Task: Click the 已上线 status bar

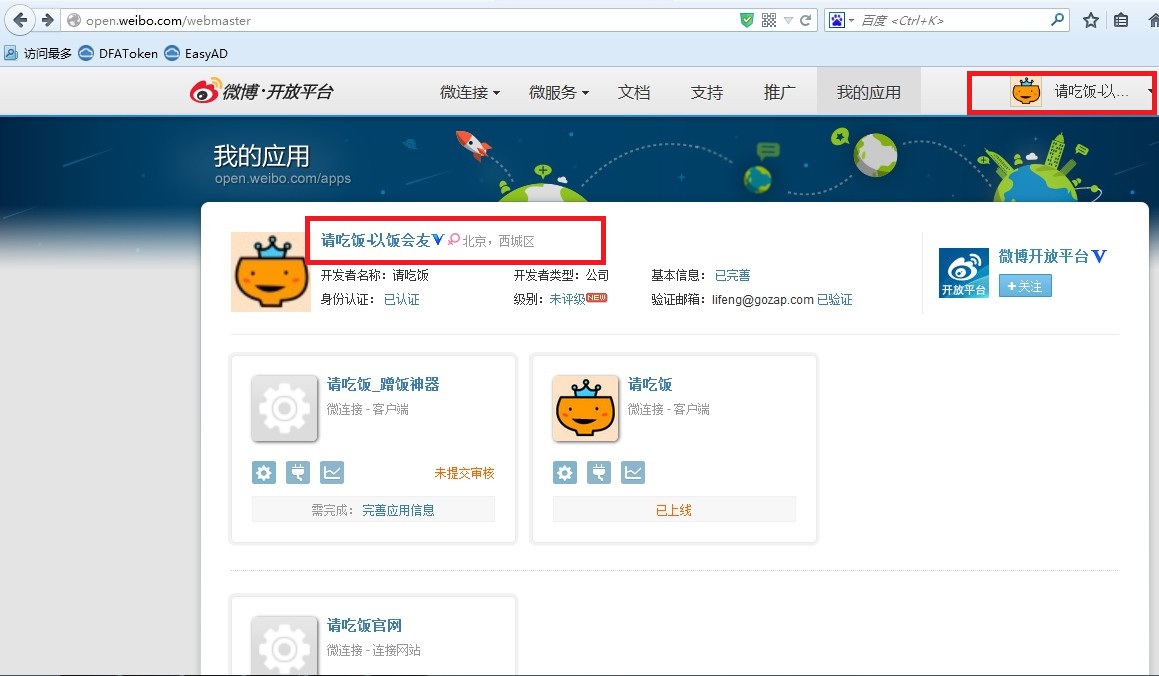Action: coord(674,510)
